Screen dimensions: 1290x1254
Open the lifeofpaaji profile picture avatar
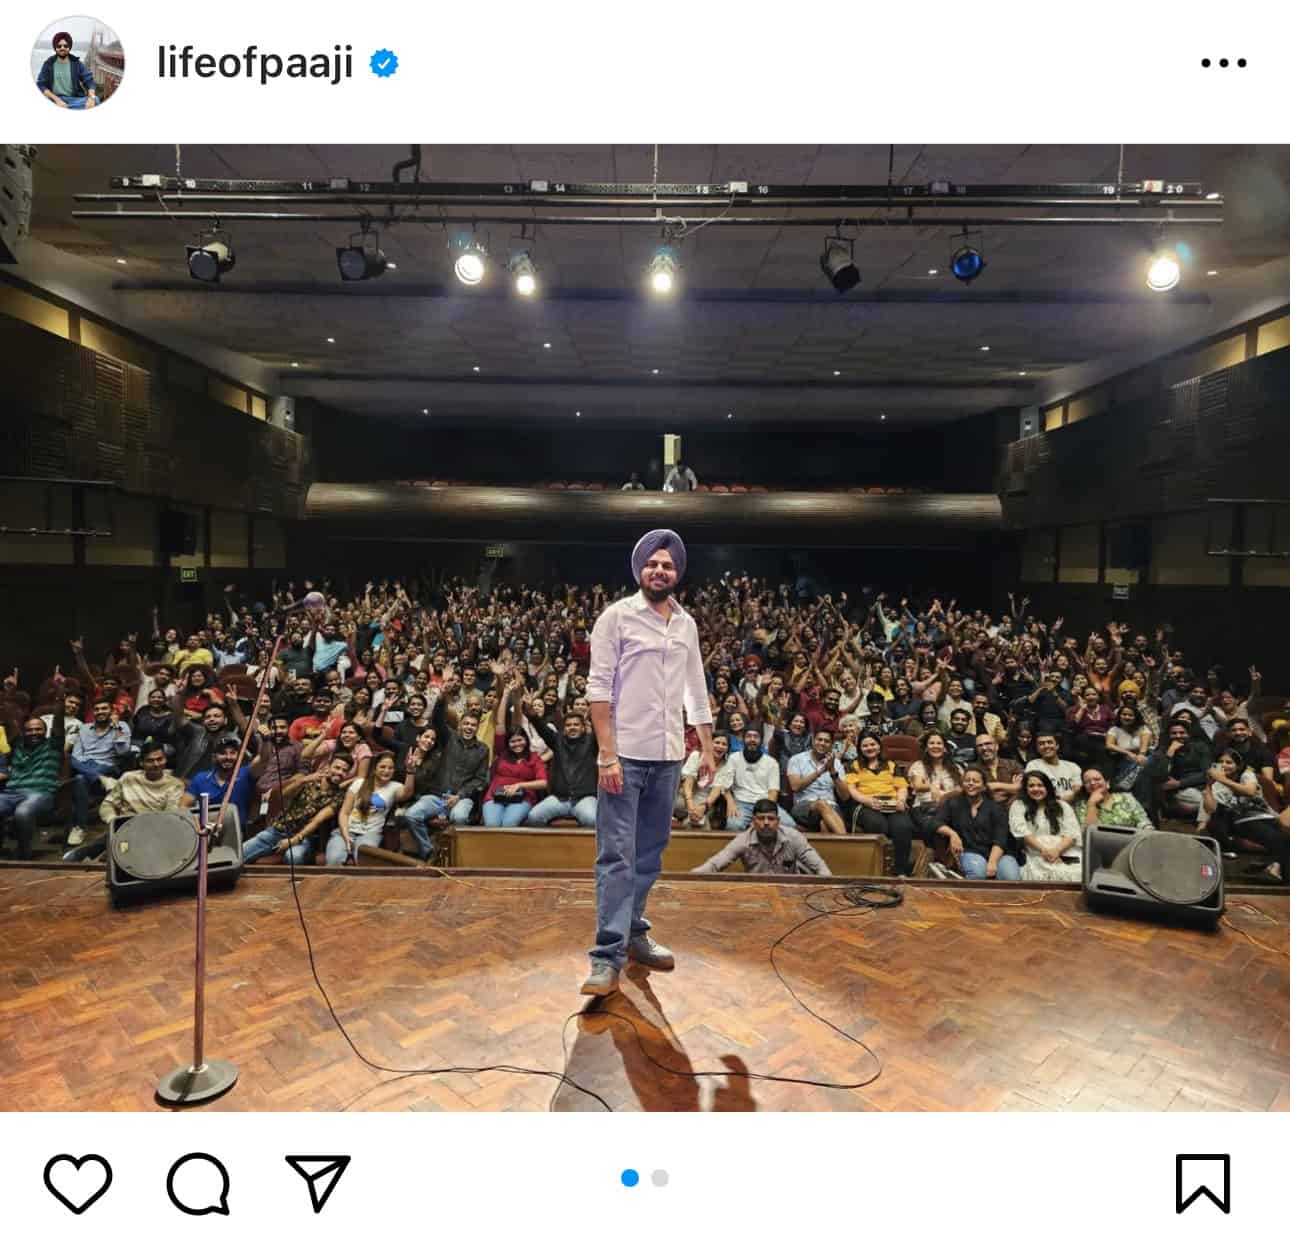pyautogui.click(x=79, y=62)
